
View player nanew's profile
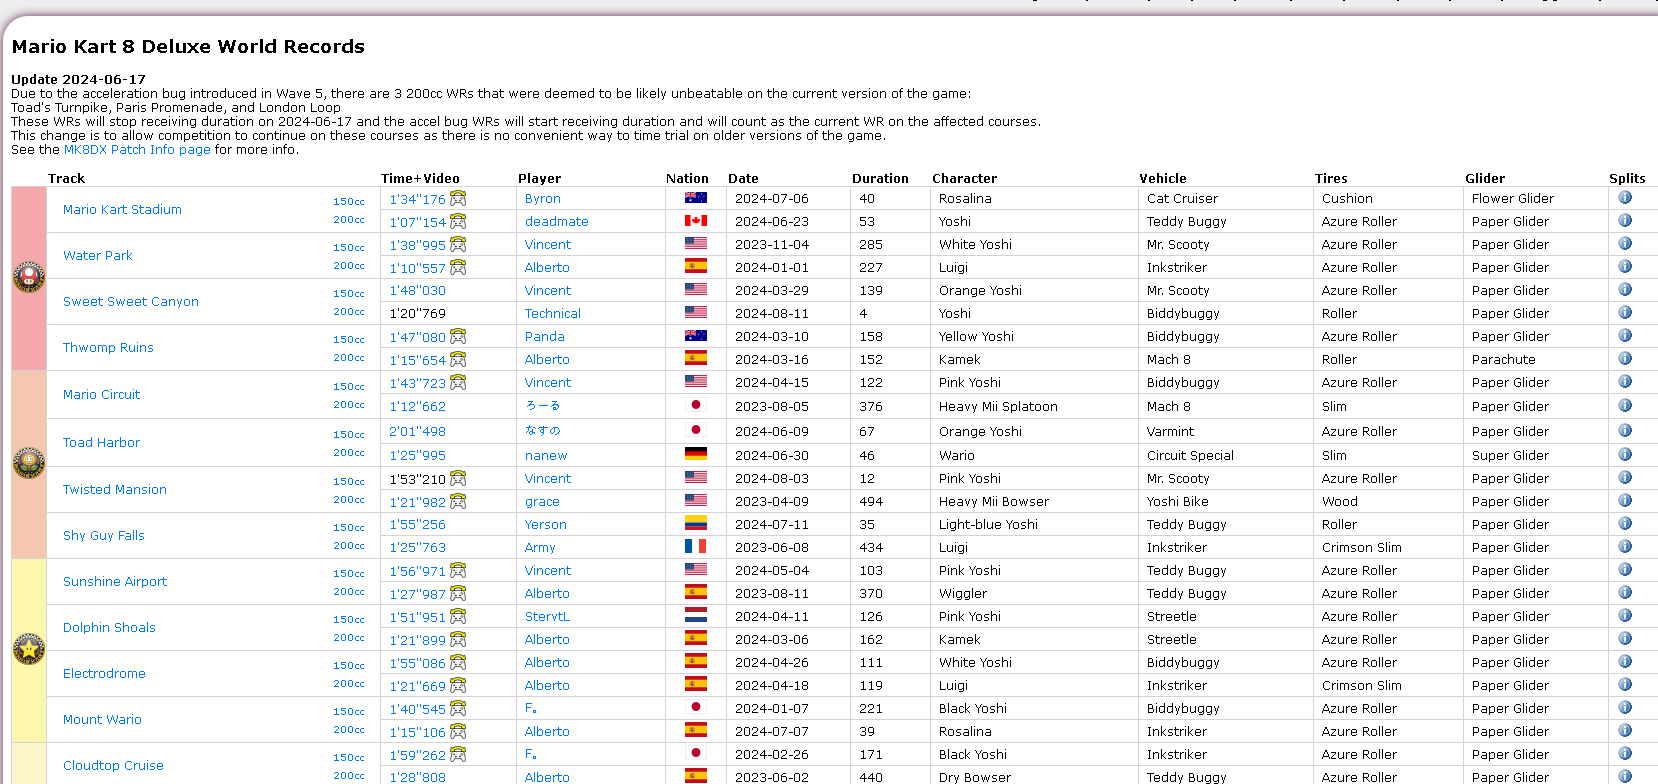[546, 456]
